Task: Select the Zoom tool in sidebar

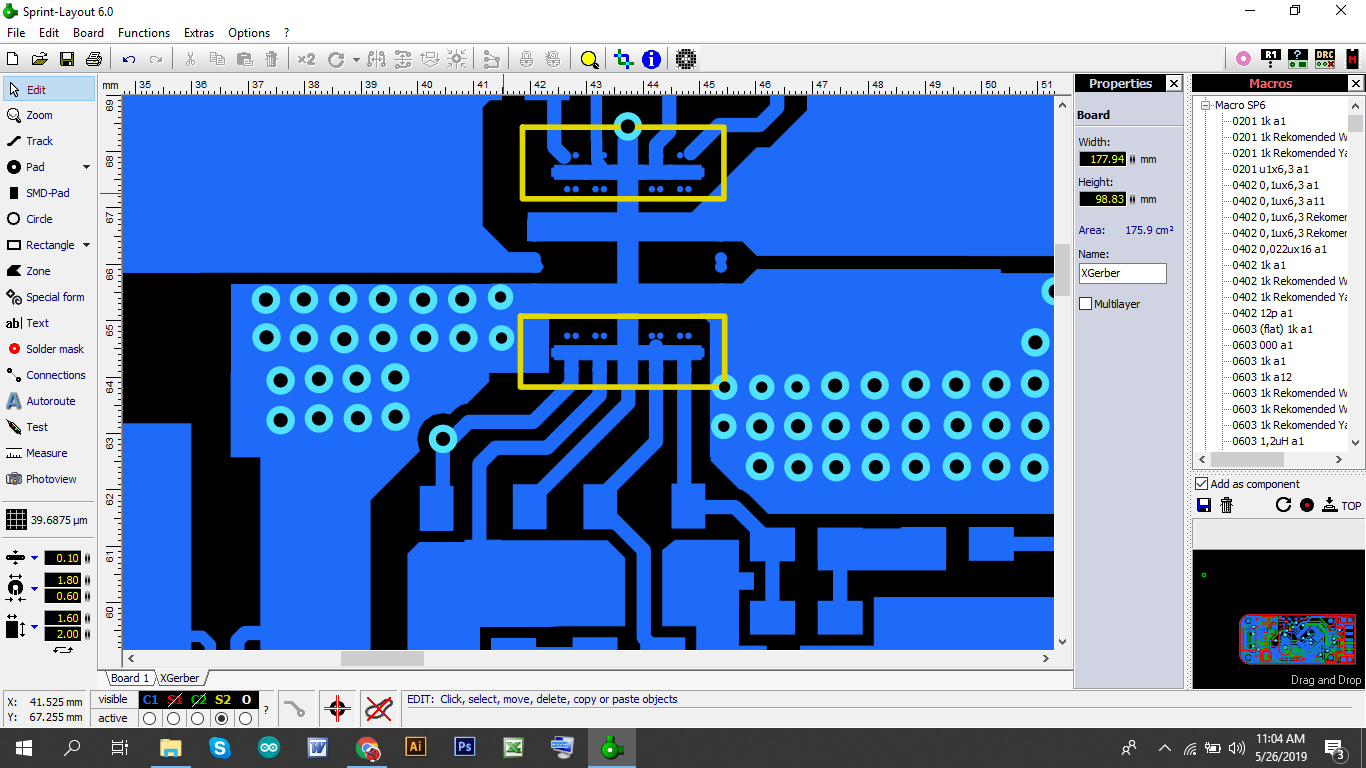Action: pyautogui.click(x=48, y=115)
